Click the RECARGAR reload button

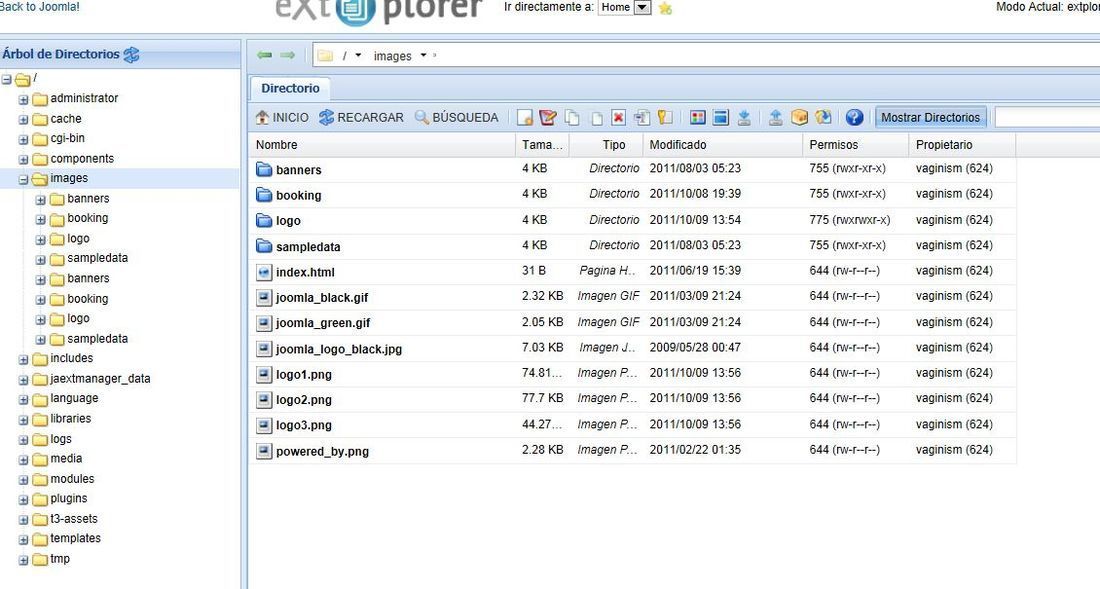click(361, 117)
